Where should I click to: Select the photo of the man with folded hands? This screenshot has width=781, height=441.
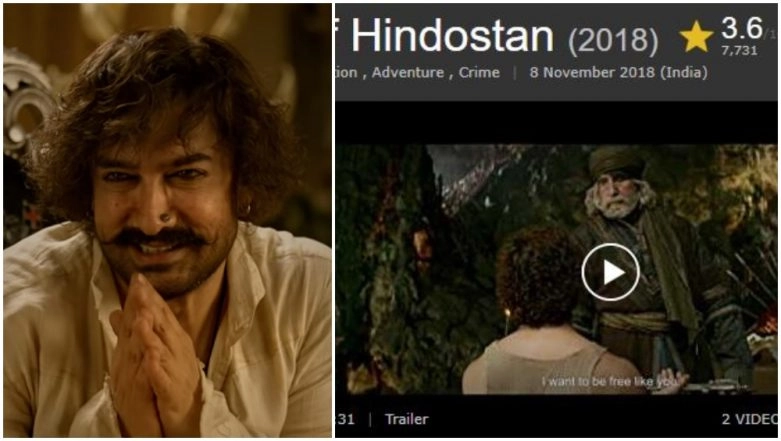167,221
